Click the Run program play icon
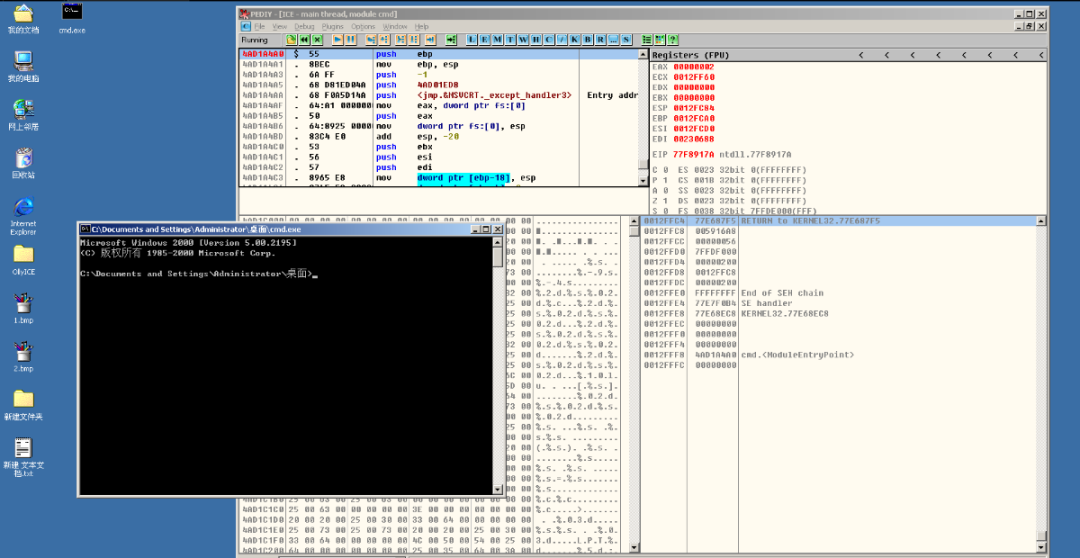Viewport: 1080px width, 558px height. [x=338, y=39]
